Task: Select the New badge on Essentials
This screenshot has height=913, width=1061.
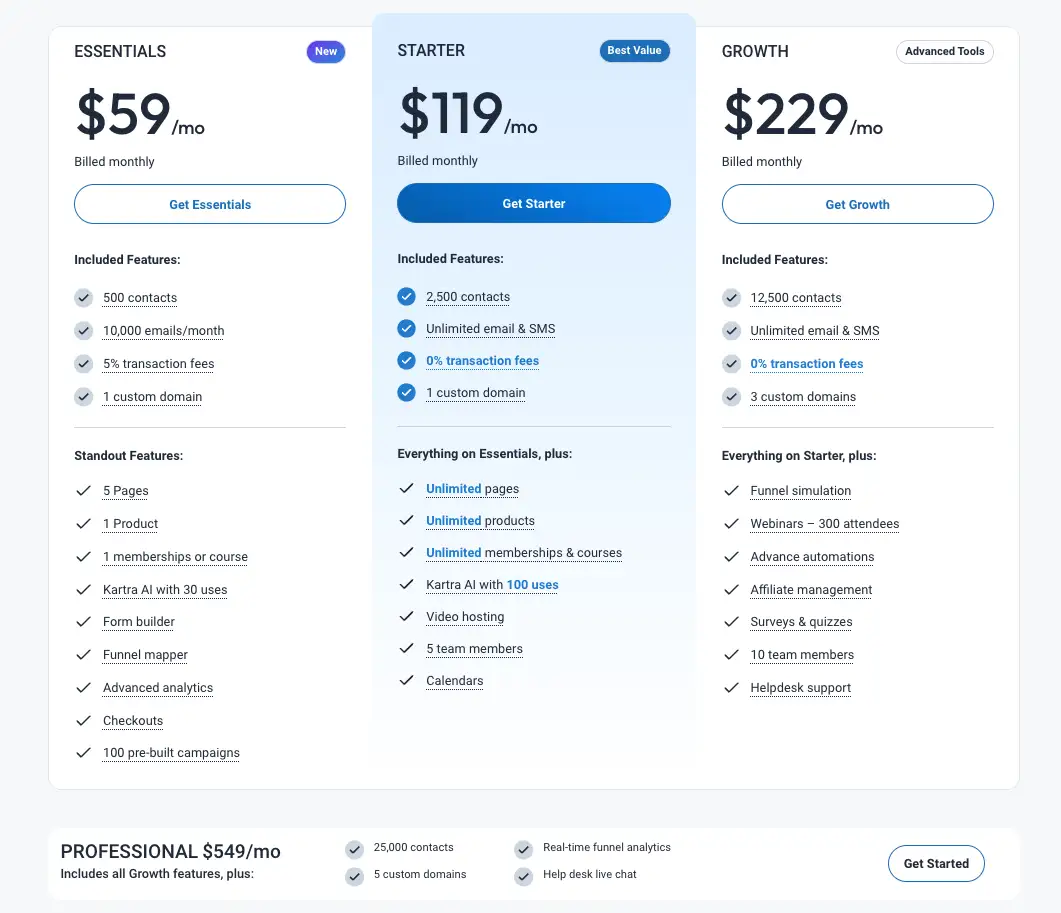Action: click(x=325, y=51)
